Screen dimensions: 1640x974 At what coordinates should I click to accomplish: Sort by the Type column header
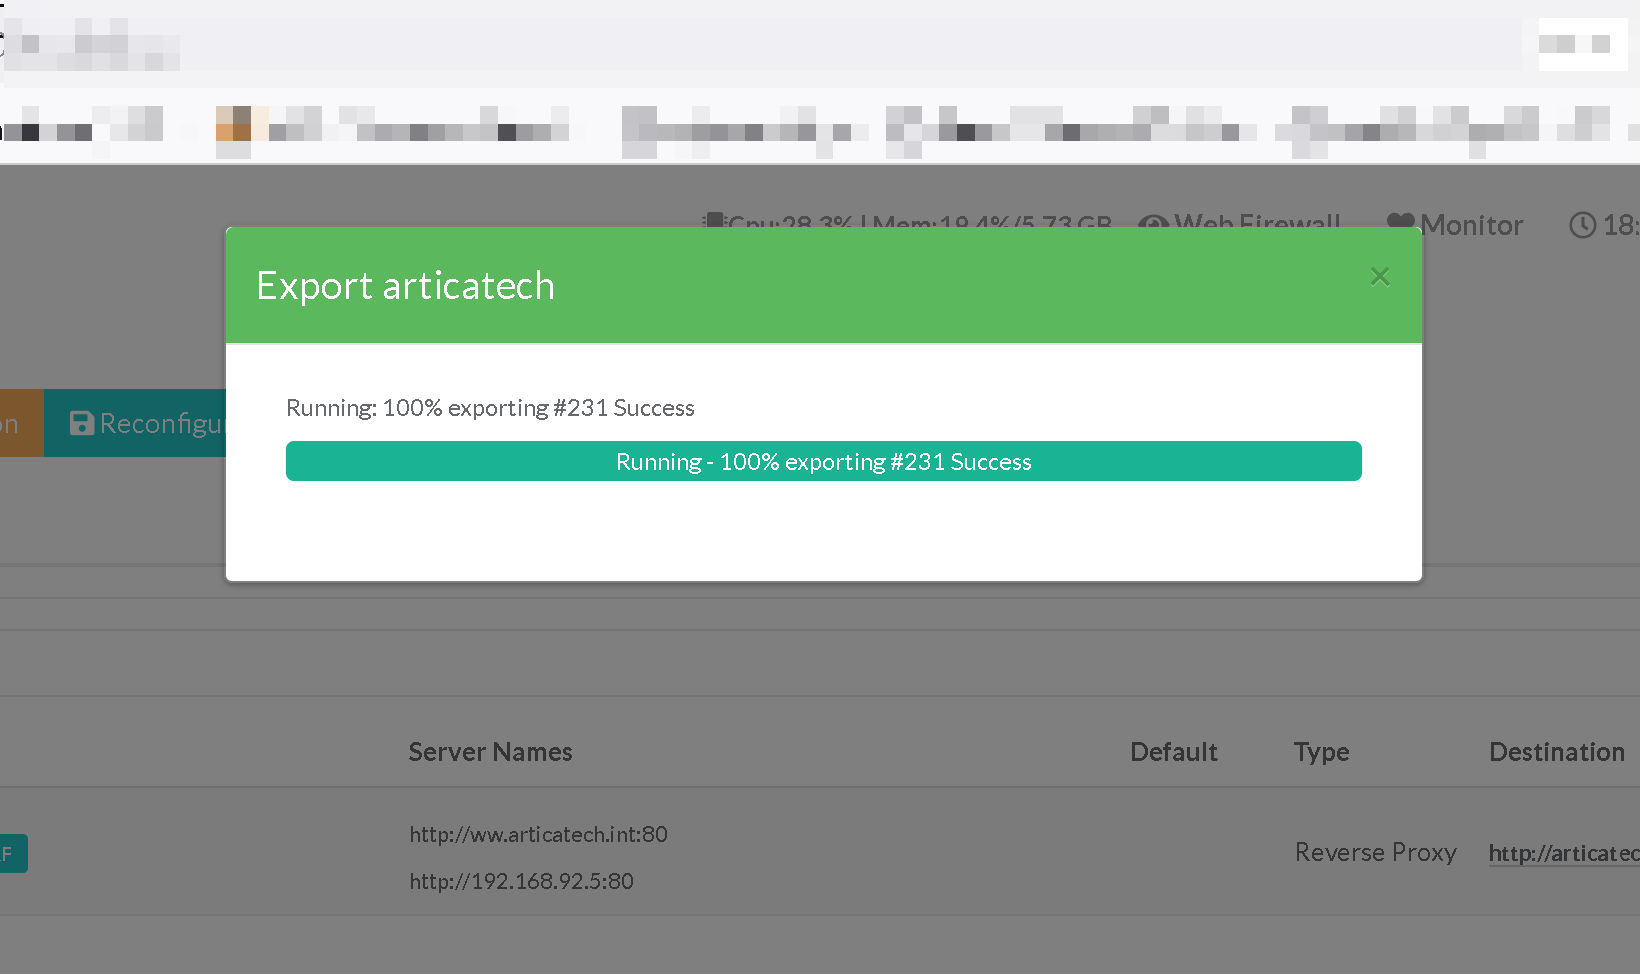coord(1321,752)
